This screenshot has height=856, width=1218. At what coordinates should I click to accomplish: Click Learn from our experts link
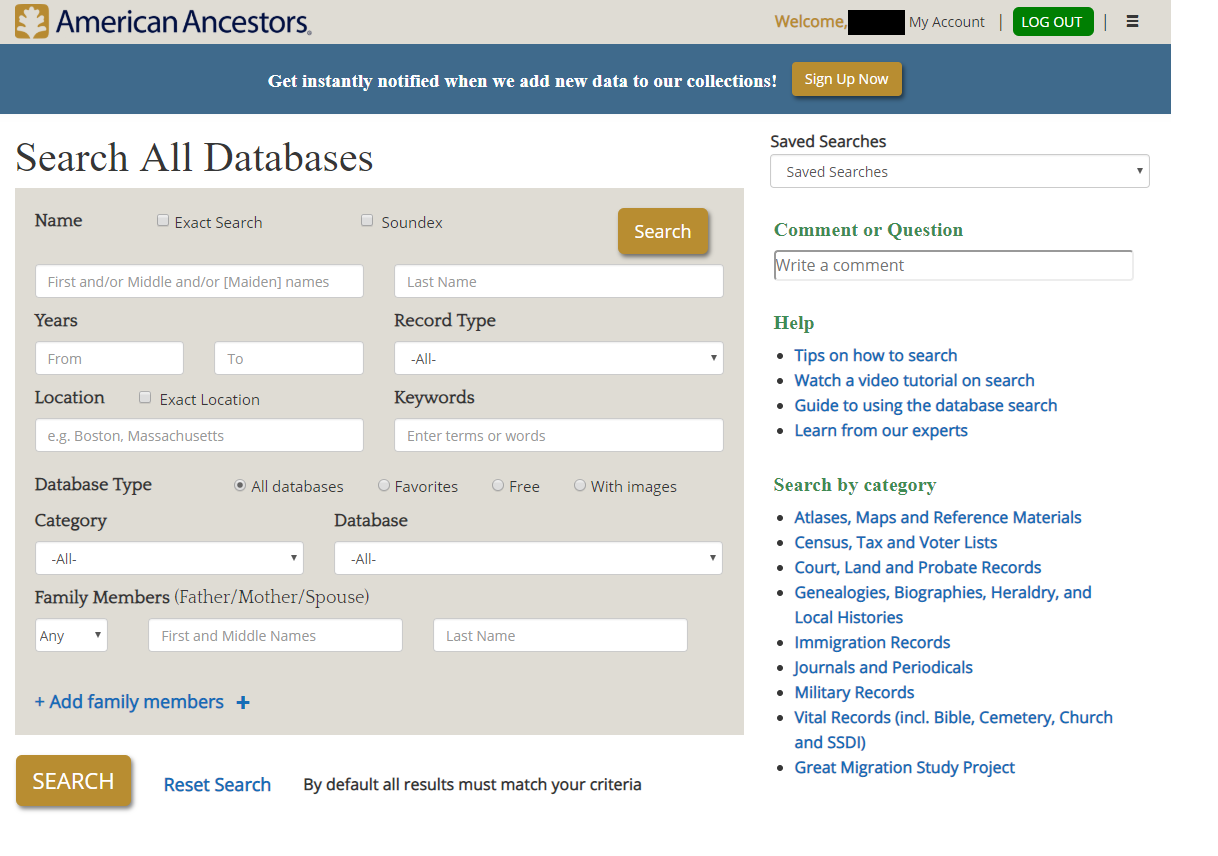click(x=881, y=430)
